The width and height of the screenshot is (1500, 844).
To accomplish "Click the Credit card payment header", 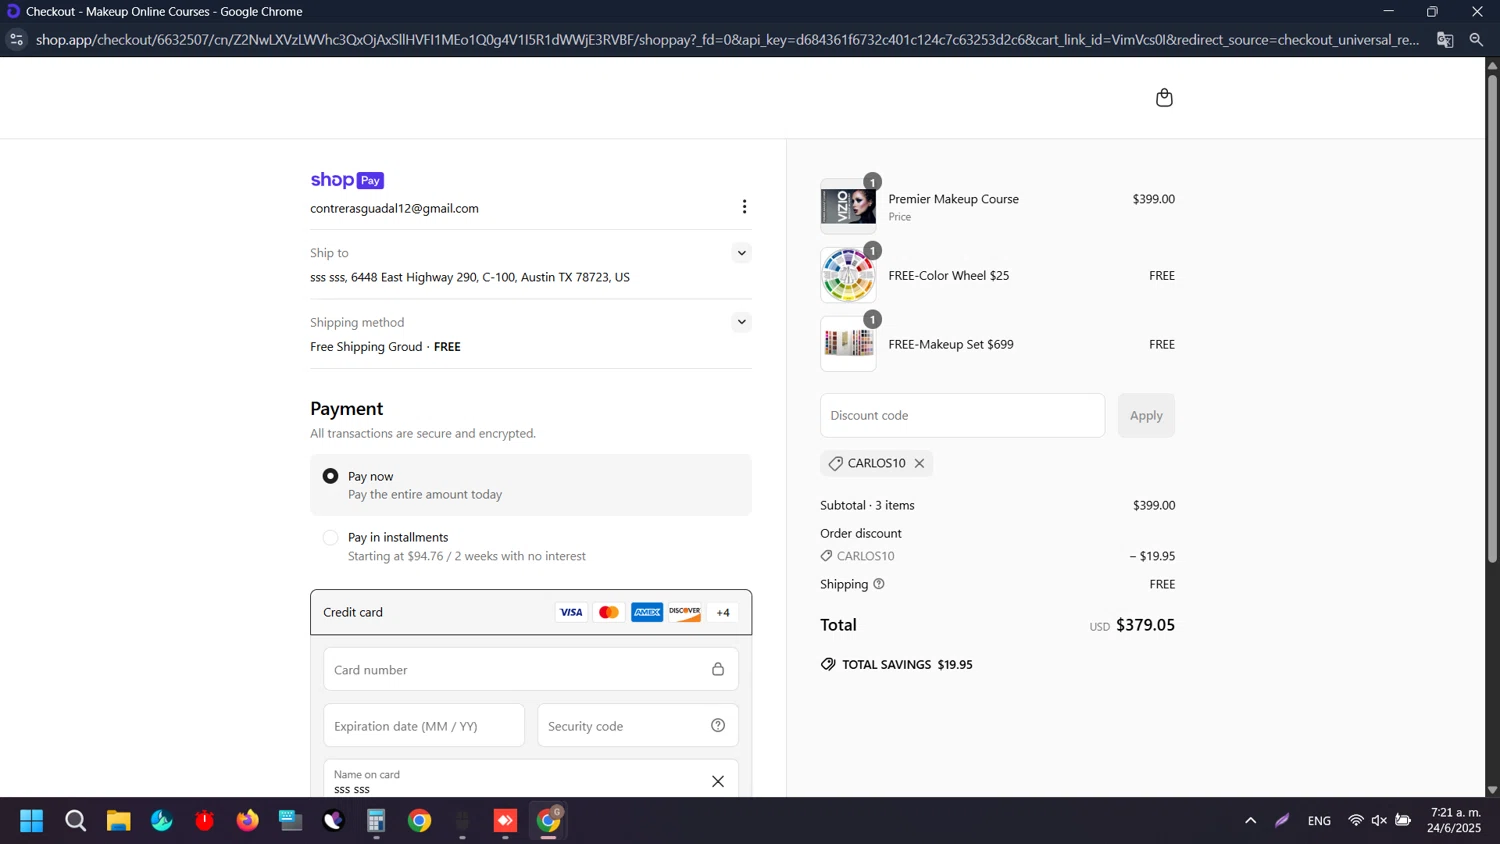I will click(530, 612).
